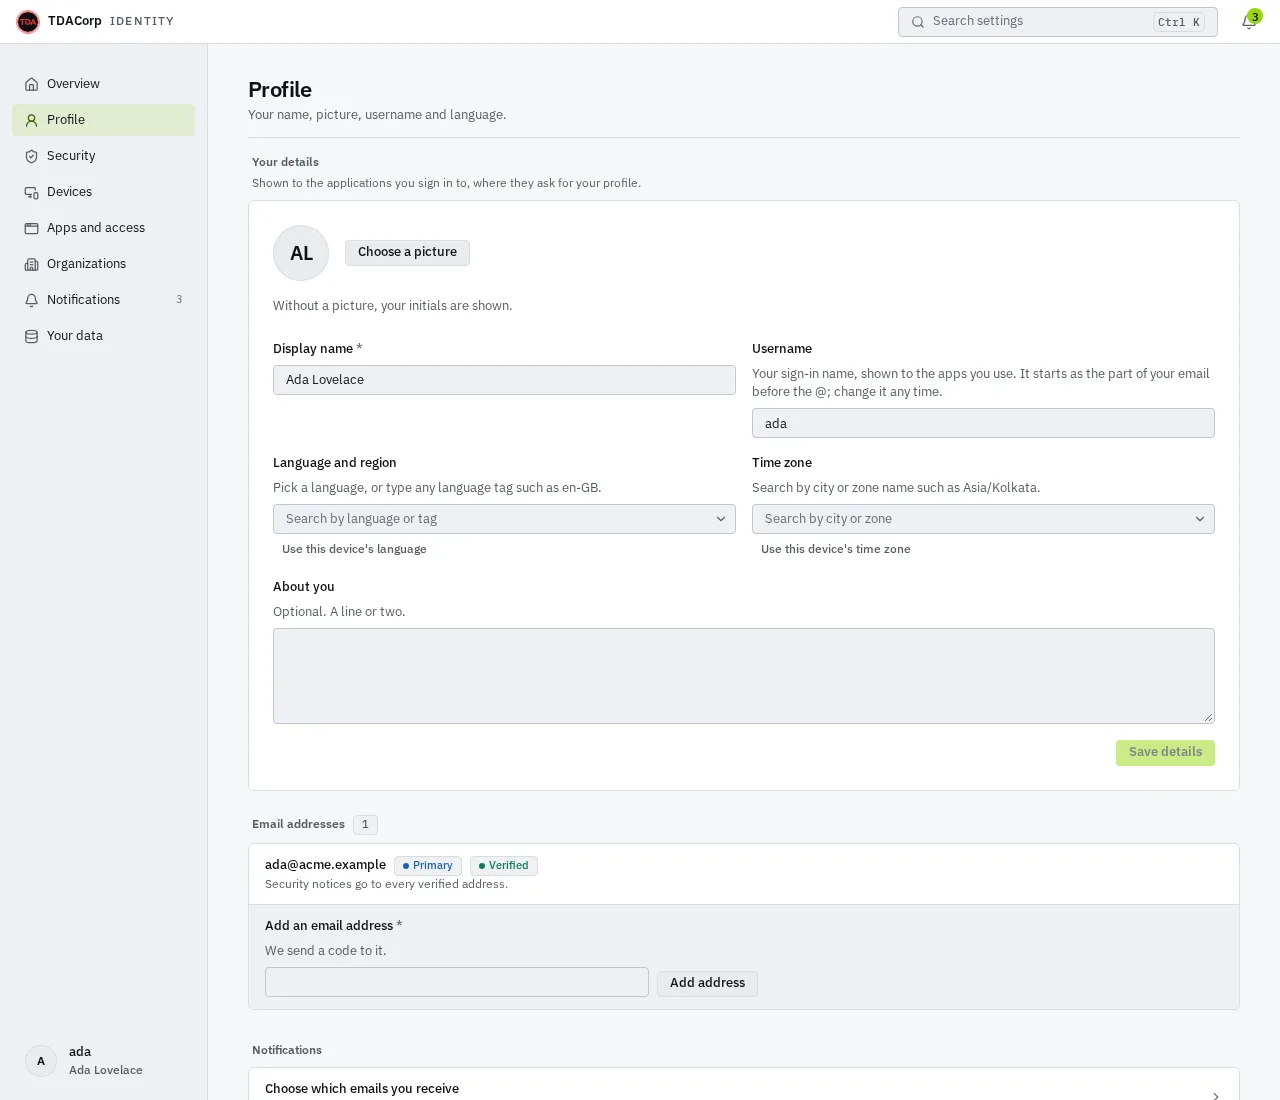
Task: Click the Security shield icon
Action: pos(31,156)
